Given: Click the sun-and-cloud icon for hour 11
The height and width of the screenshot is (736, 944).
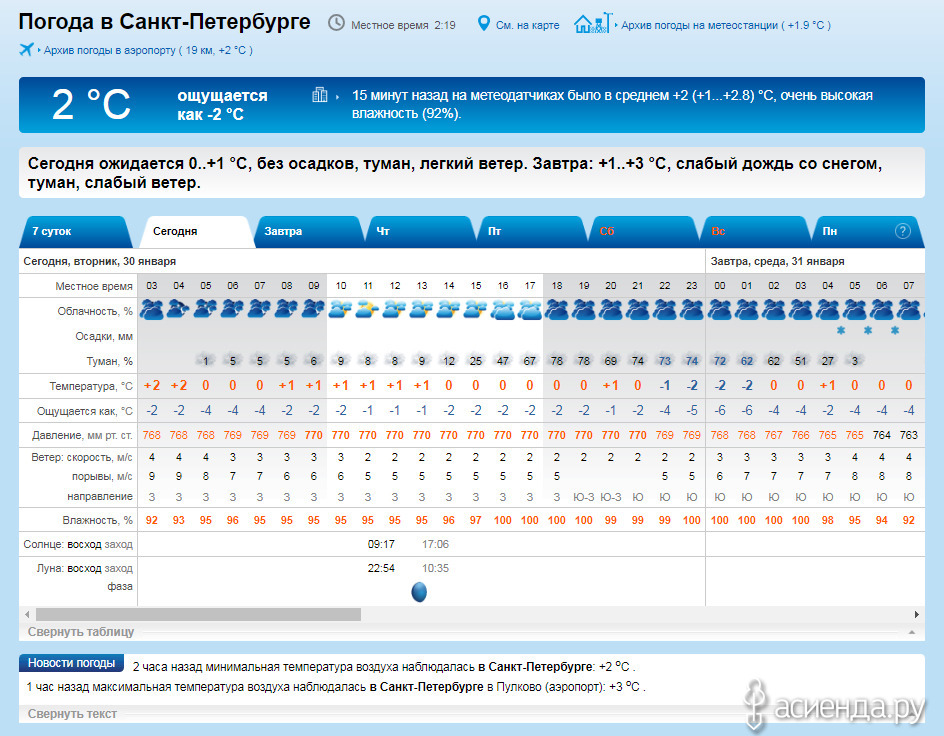Looking at the screenshot, I should 368,310.
